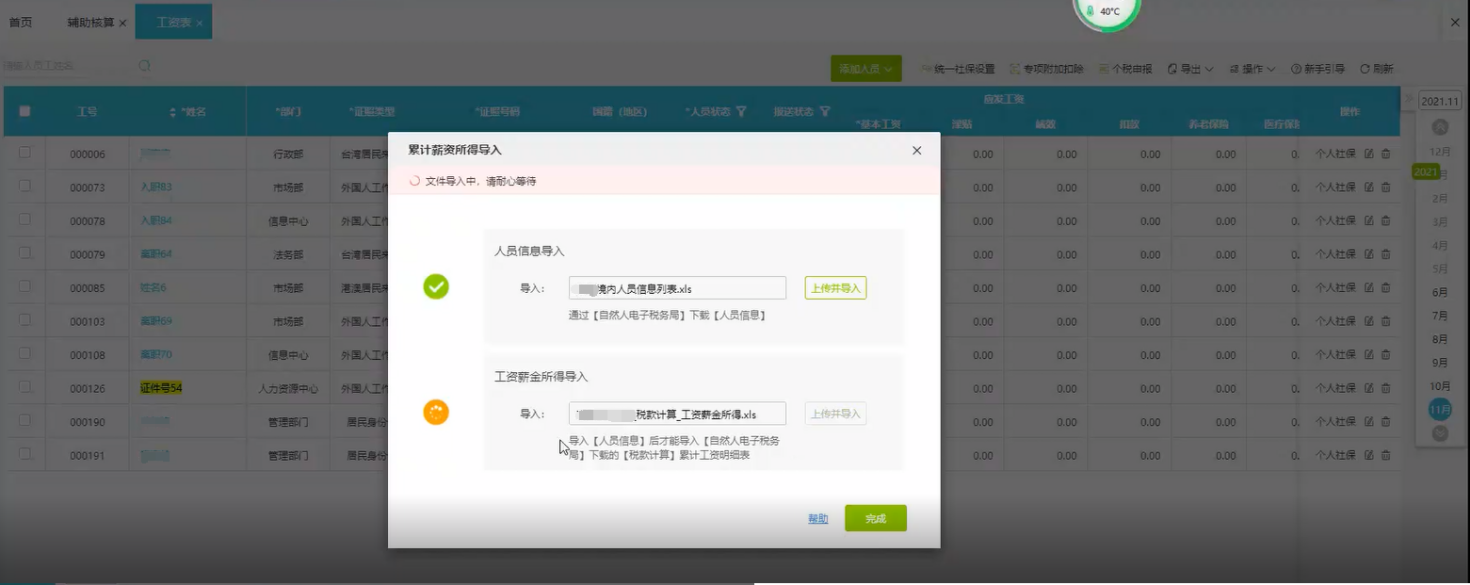
Task: Go to the 首页 home tab
Action: [x=20, y=22]
